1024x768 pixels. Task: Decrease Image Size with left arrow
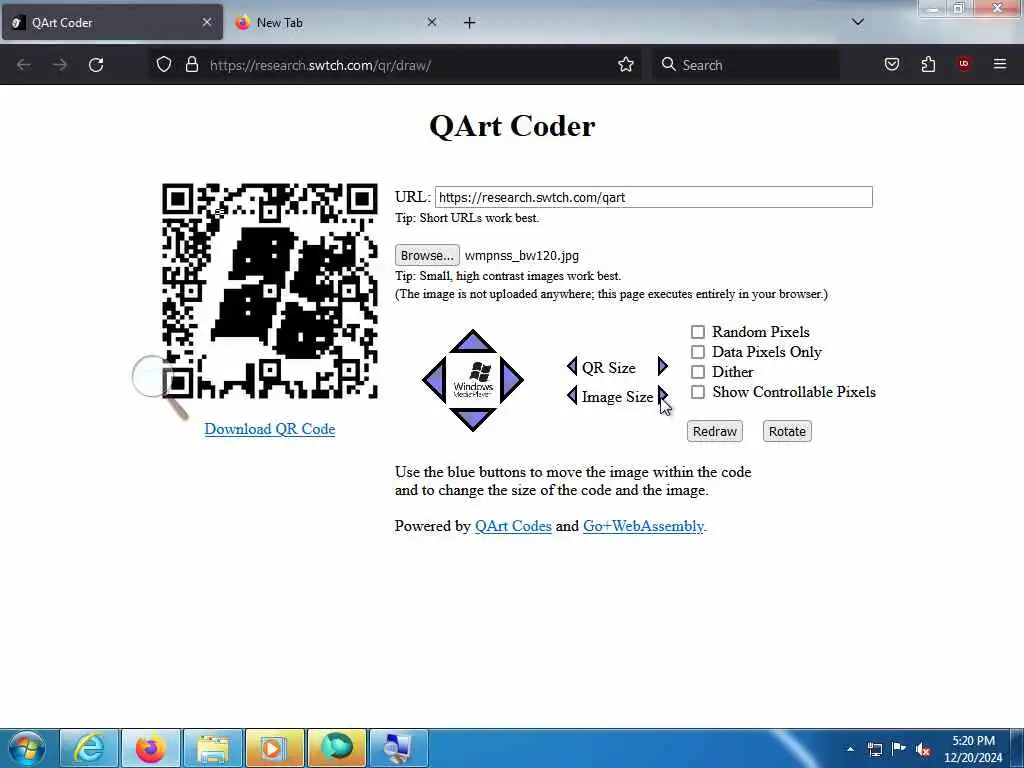(572, 396)
